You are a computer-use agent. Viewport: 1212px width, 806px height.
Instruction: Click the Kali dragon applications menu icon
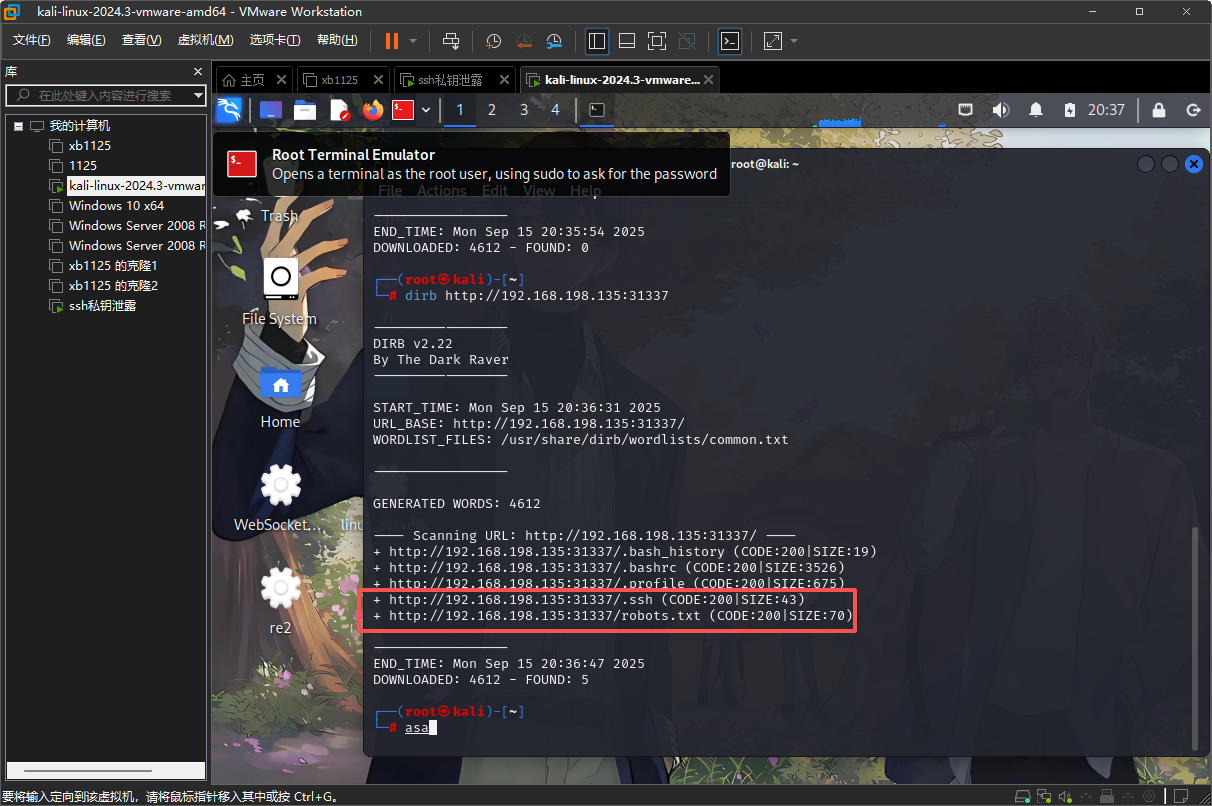click(229, 110)
